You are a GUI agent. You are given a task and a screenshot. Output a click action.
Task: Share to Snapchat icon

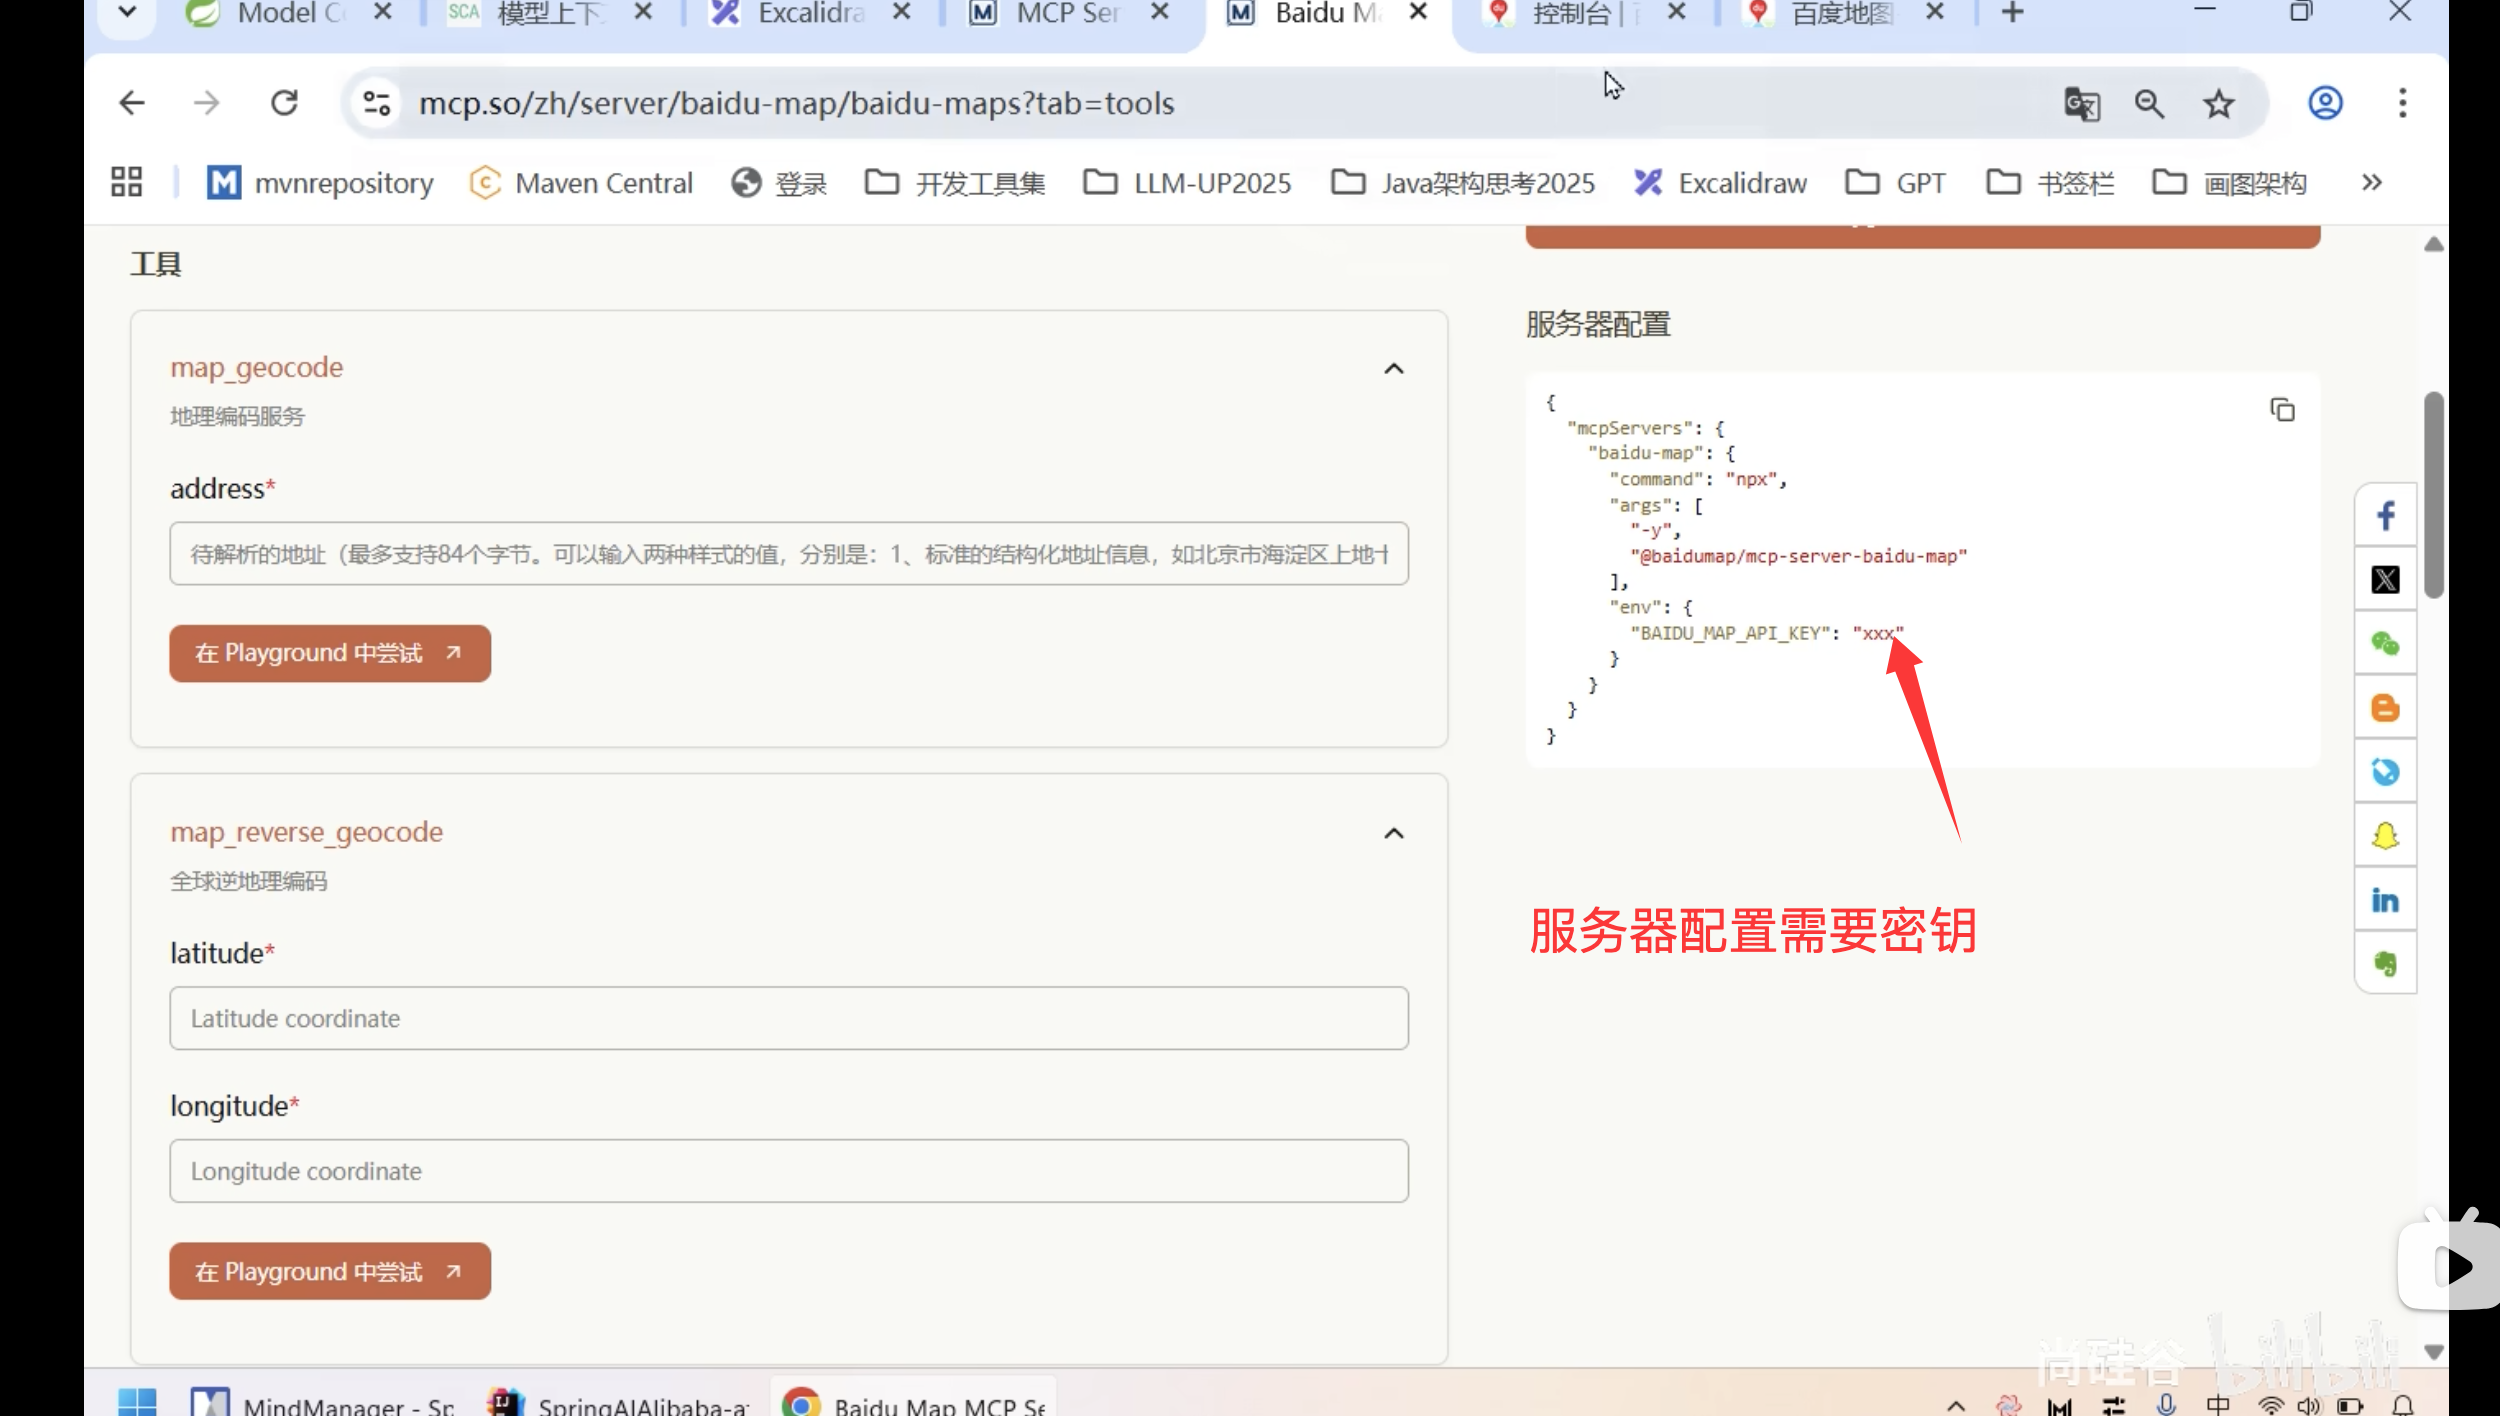point(2385,836)
